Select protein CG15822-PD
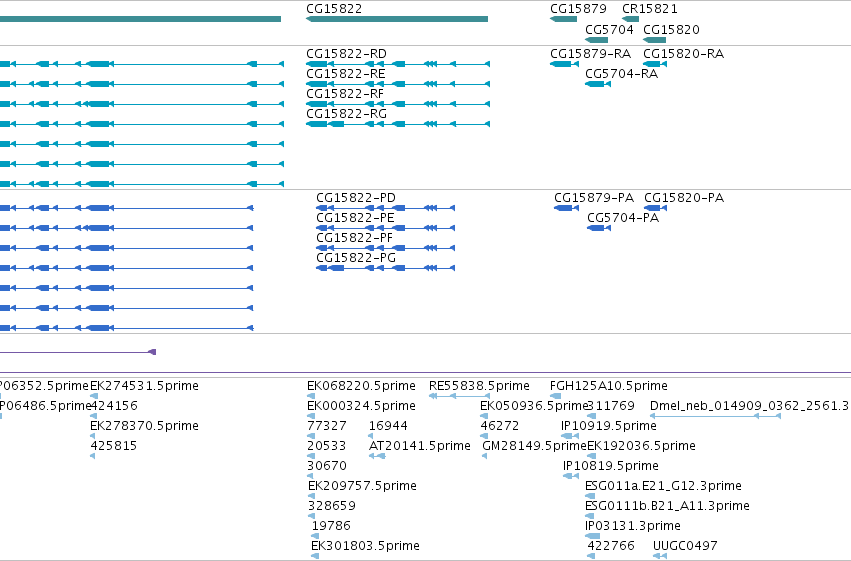Image resolution: width=851 pixels, height=561 pixels. [x=356, y=197]
